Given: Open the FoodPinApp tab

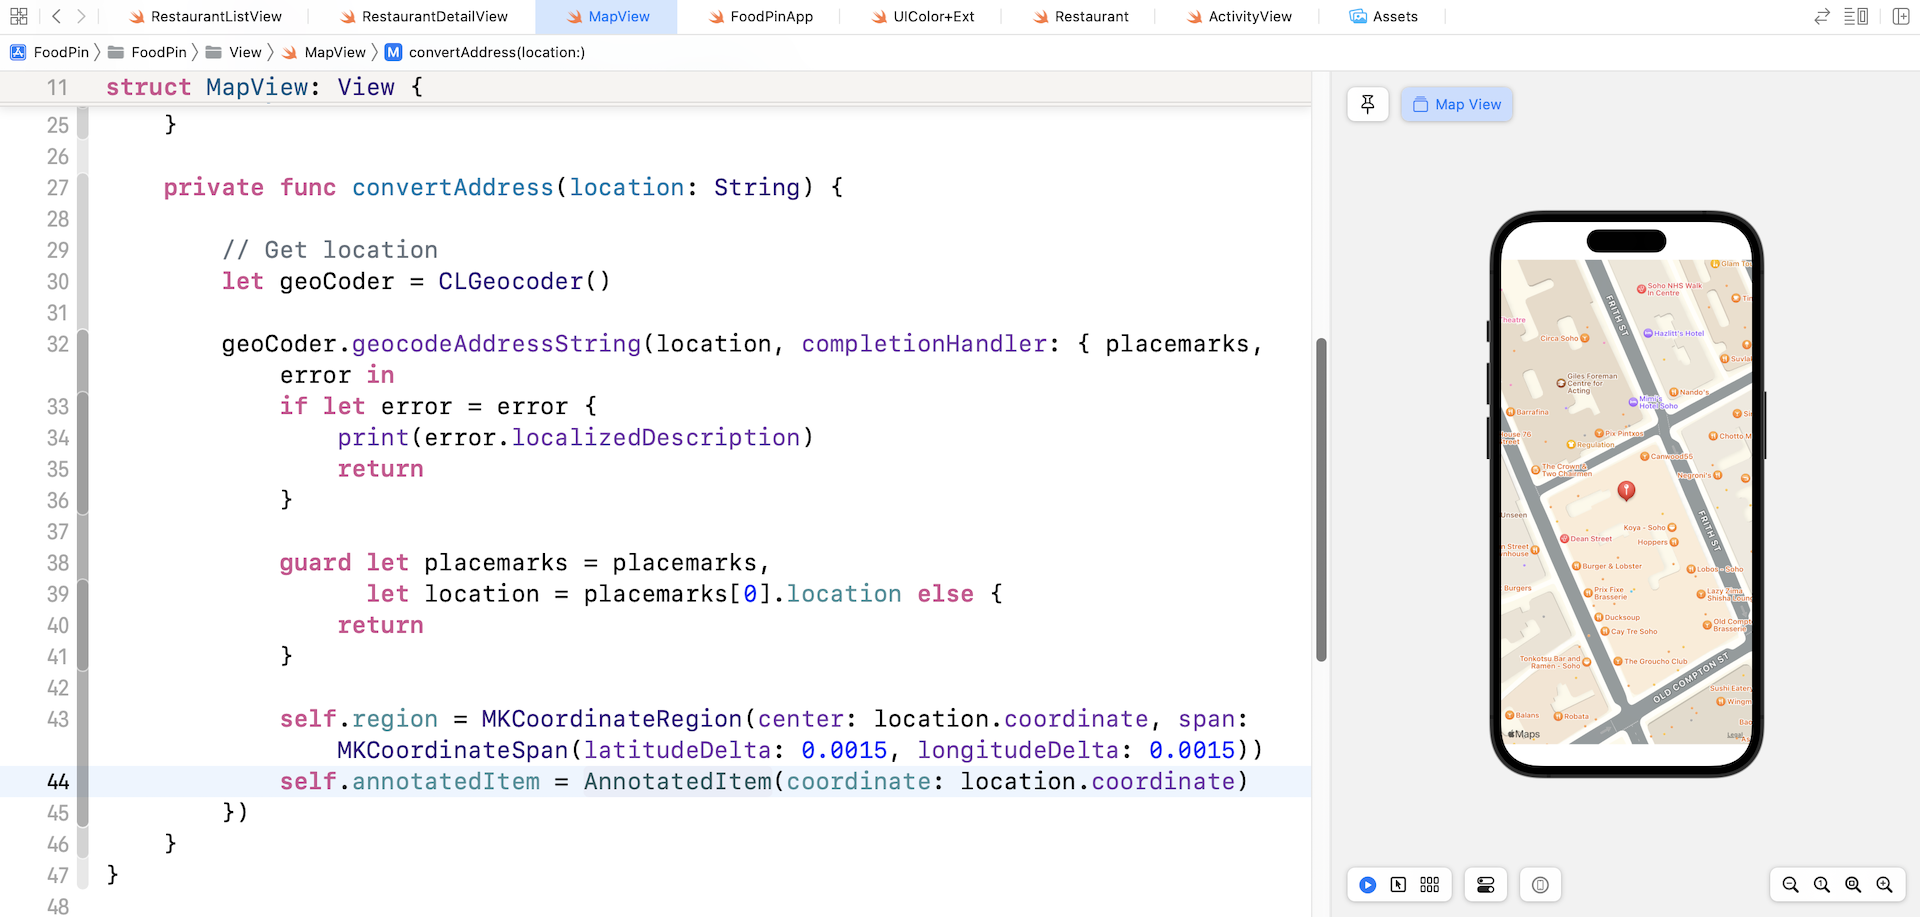Looking at the screenshot, I should [760, 17].
